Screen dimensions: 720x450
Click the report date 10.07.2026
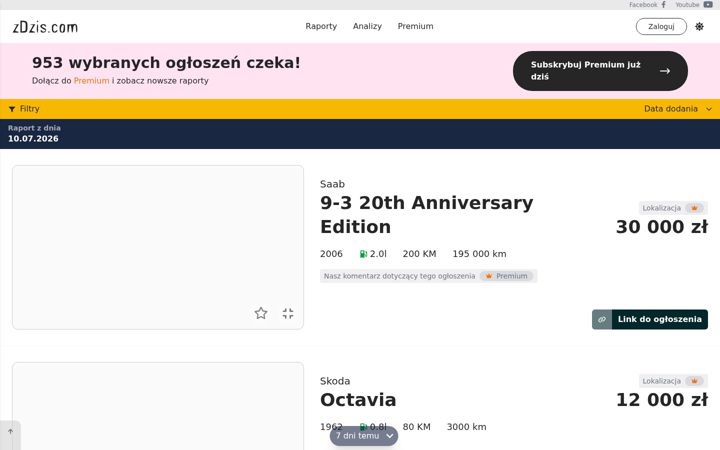[x=33, y=139]
